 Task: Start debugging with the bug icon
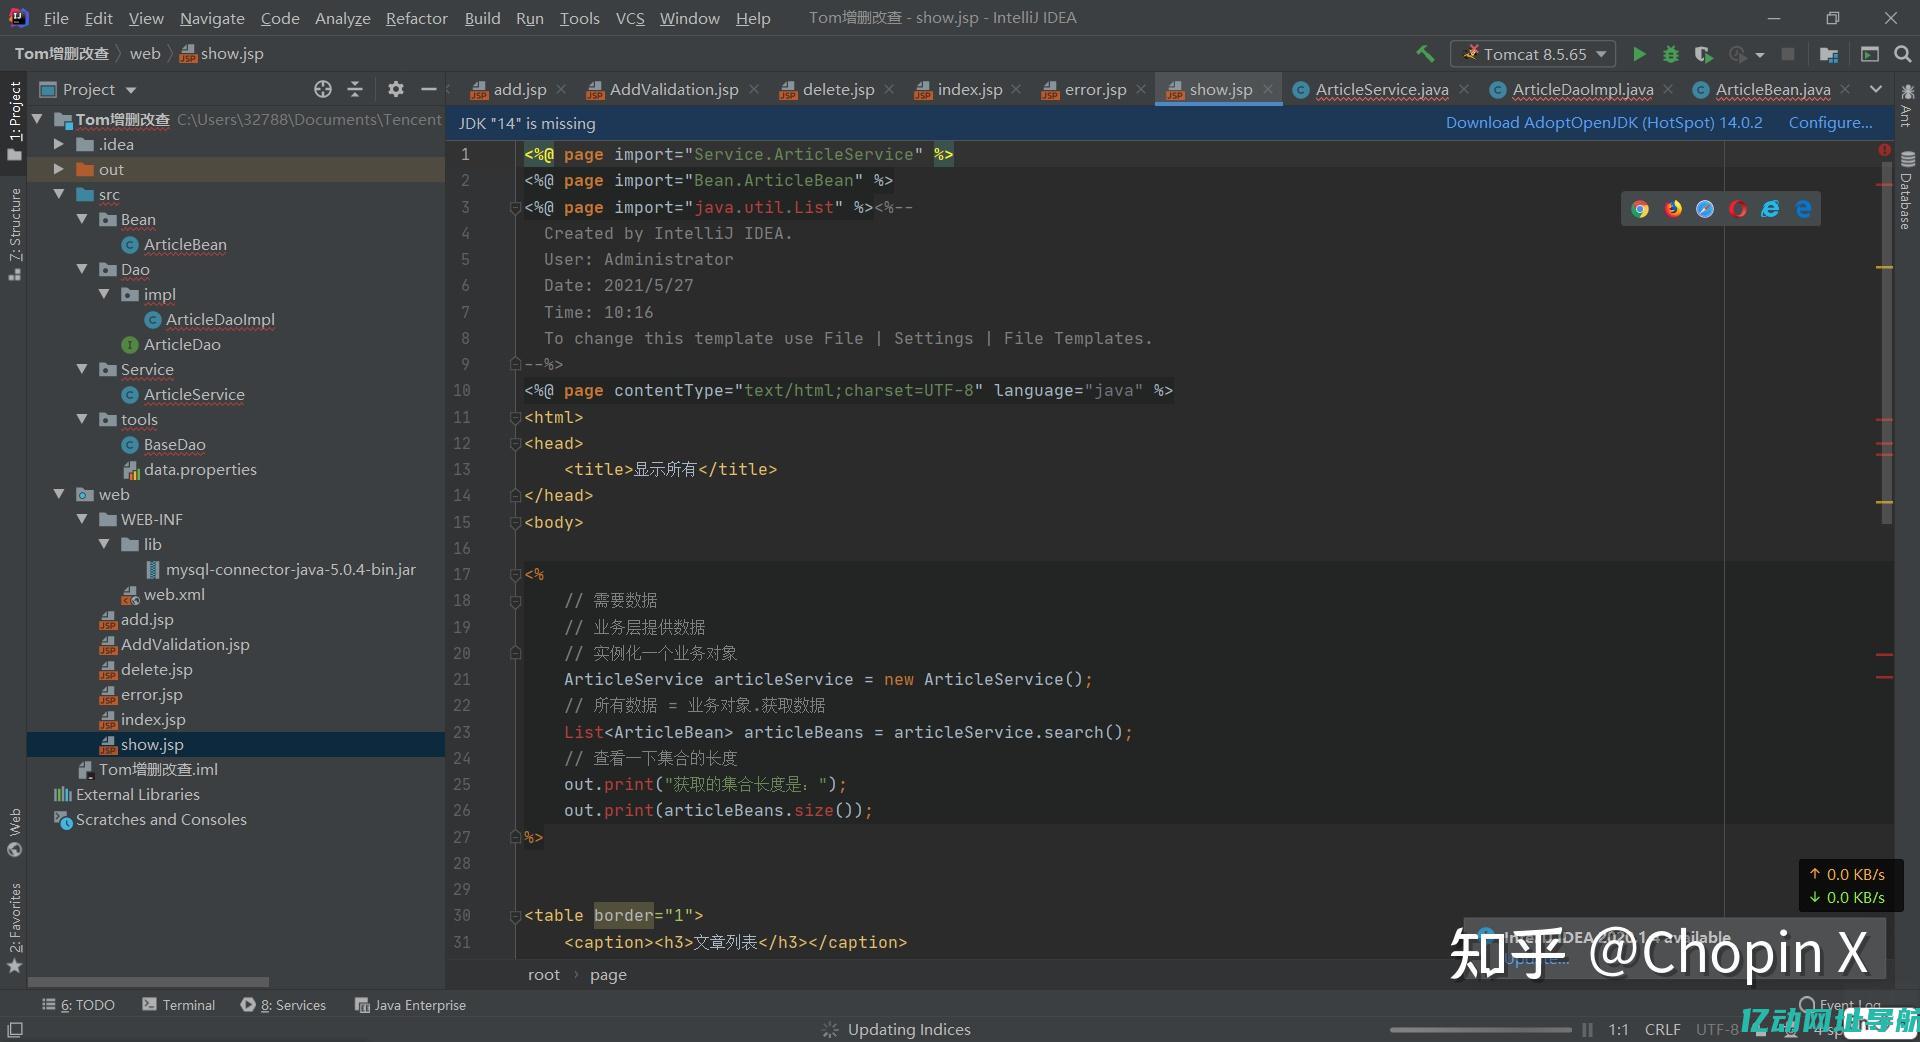click(1670, 54)
